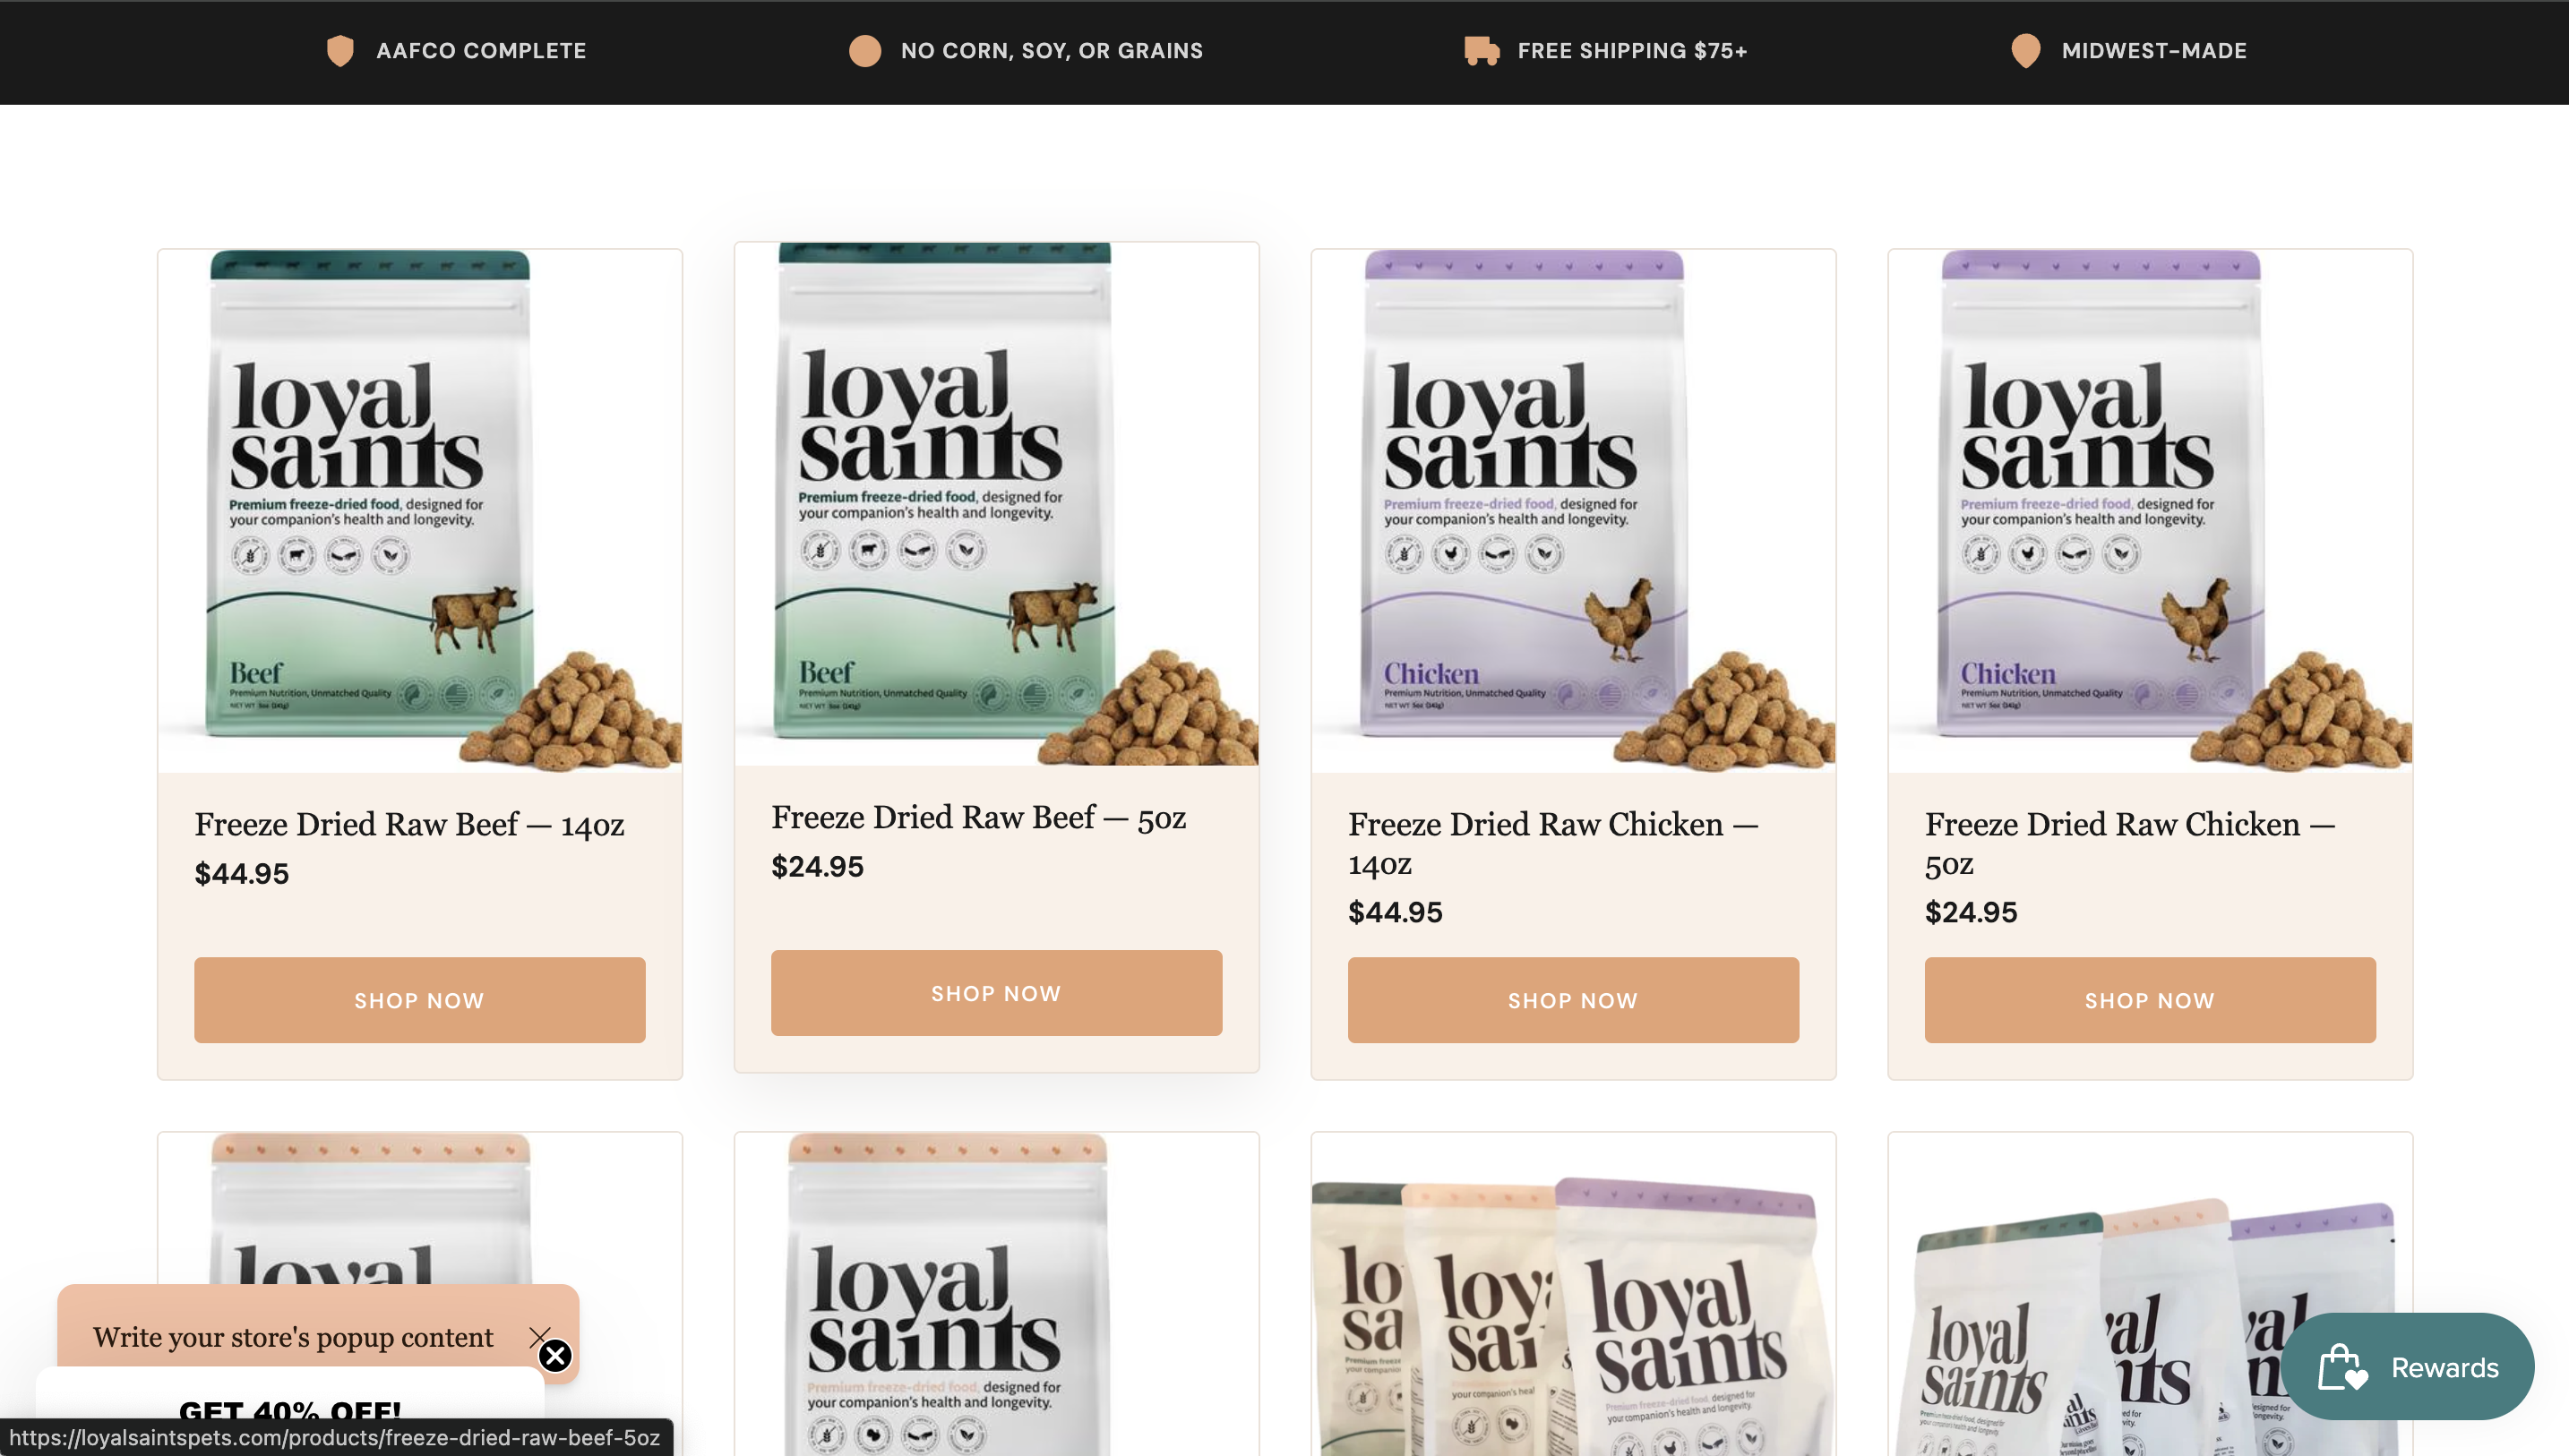Open Freeze Dried Raw Beef — 5oz title link
Viewport: 2569px width, 1456px height.
[978, 817]
